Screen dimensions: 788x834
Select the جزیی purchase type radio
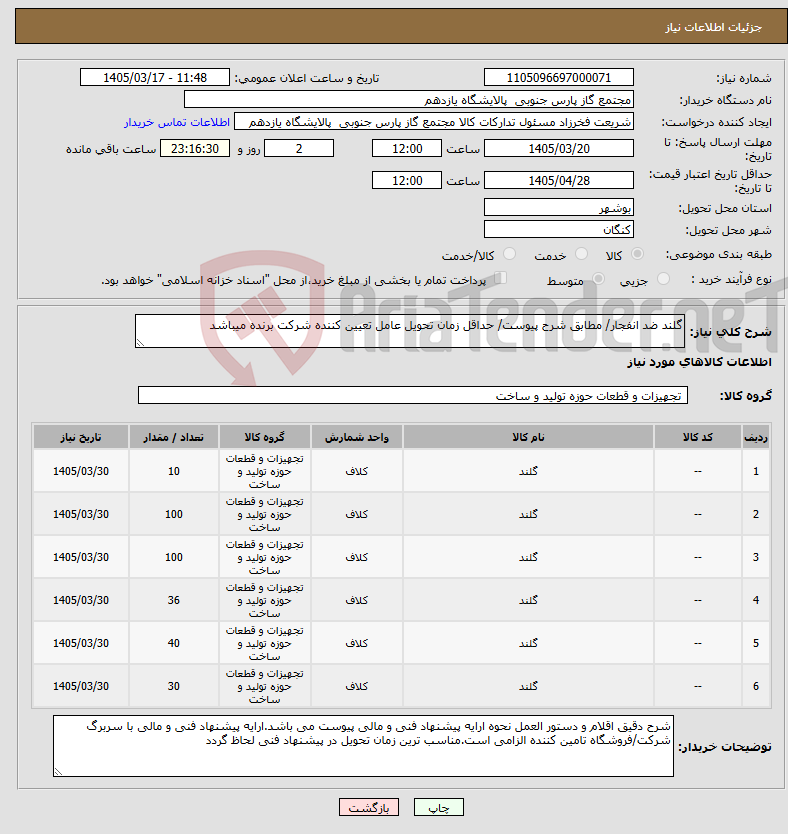(x=663, y=279)
